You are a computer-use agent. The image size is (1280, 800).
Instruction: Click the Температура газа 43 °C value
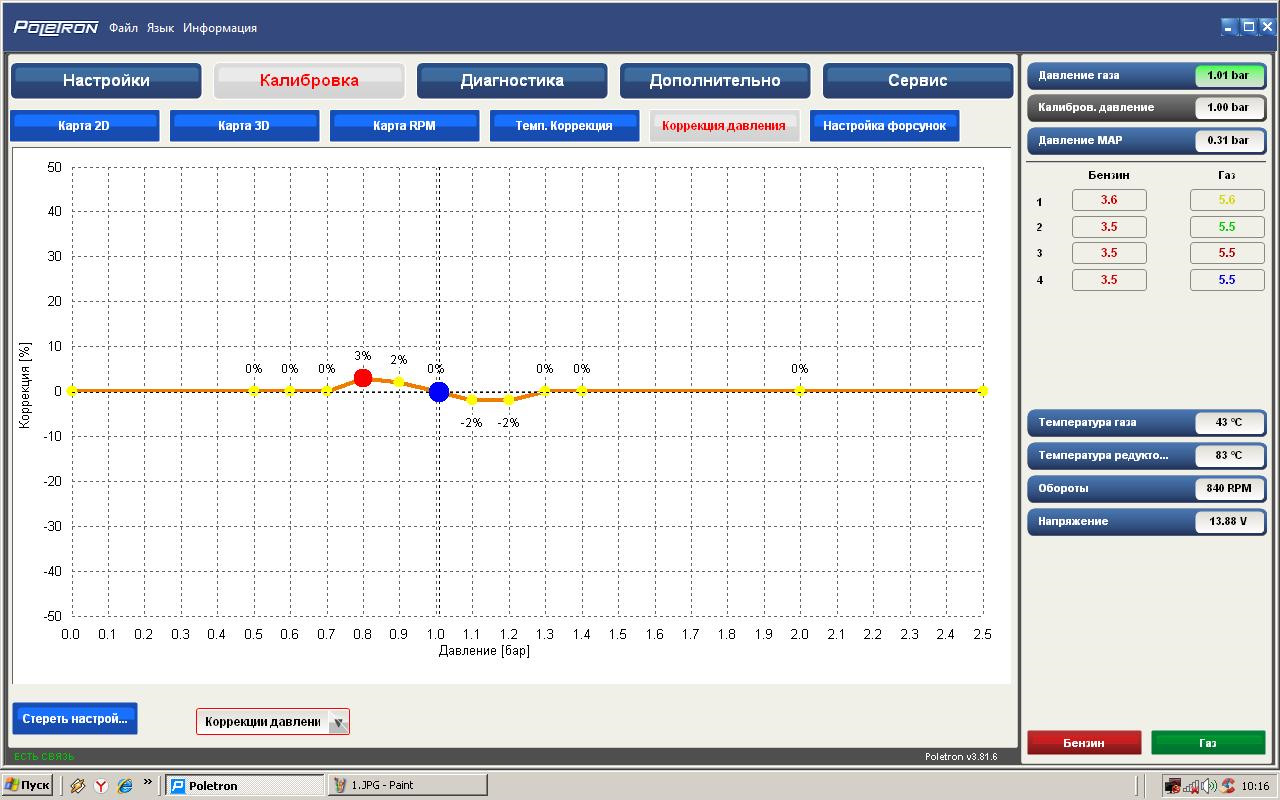[x=1229, y=422]
